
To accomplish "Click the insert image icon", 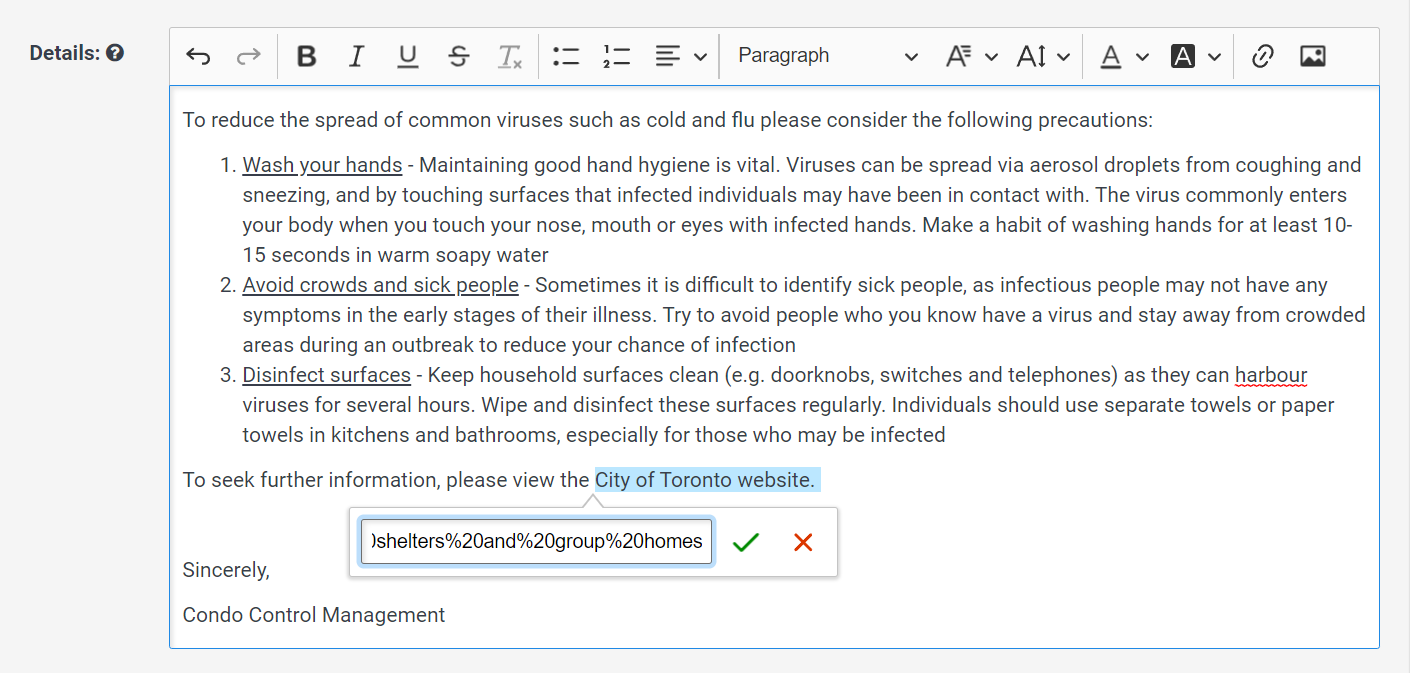I will coord(1313,56).
